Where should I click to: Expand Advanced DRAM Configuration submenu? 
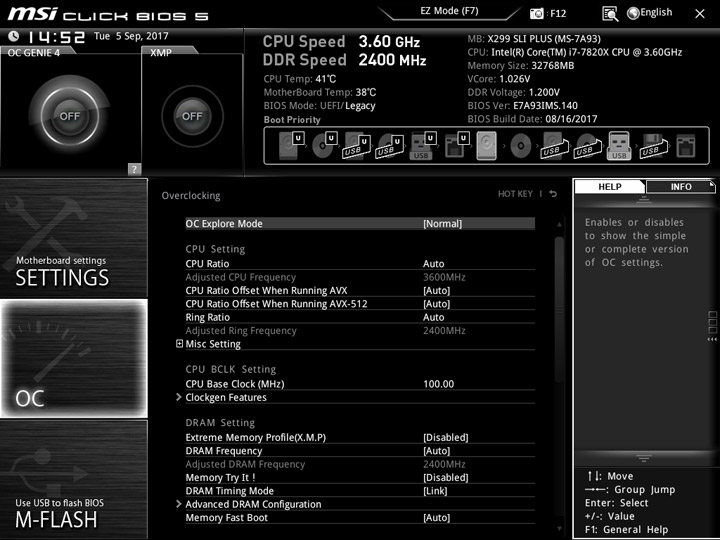coord(360,504)
